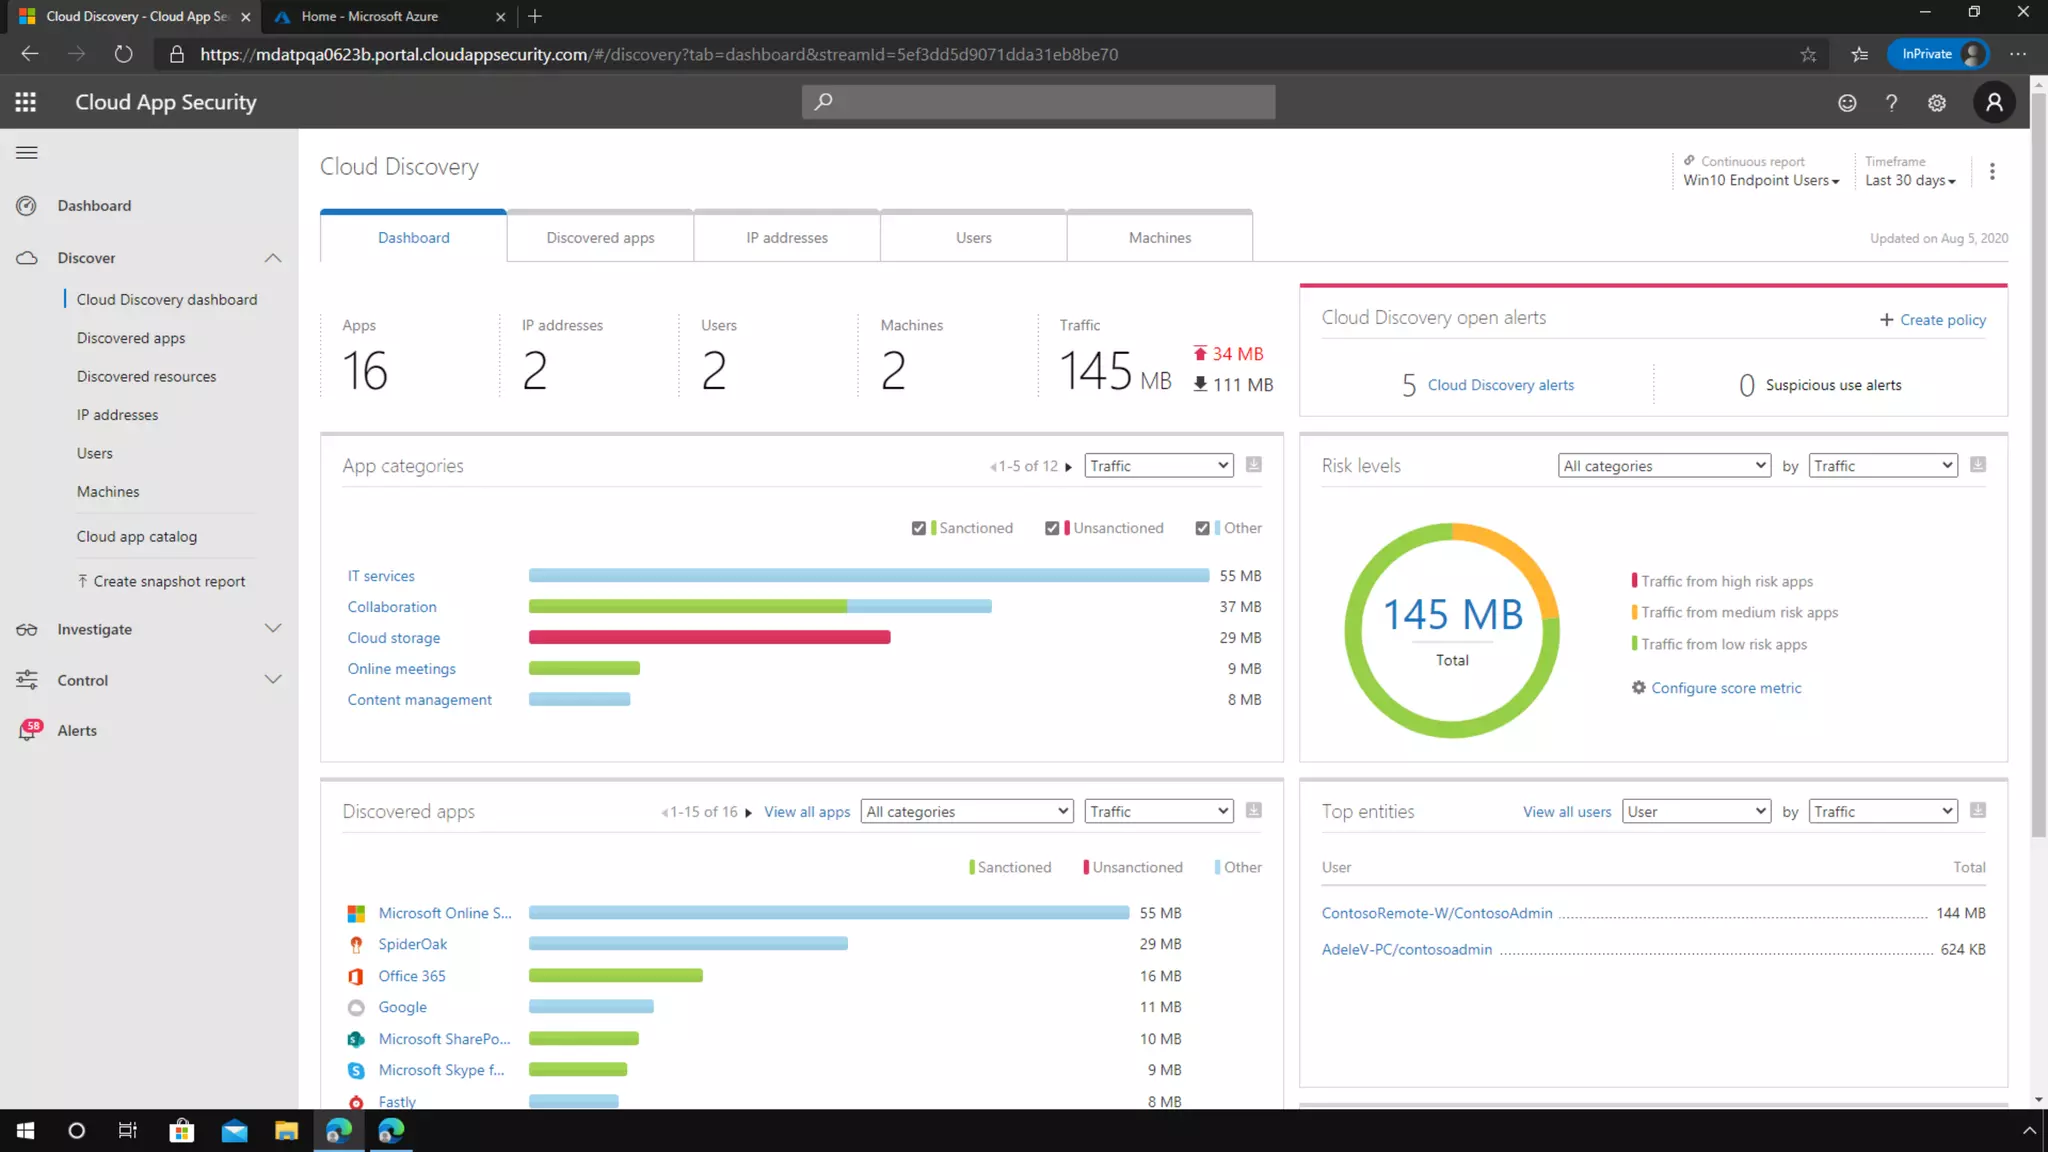Toggle the Other checkbox
2048x1152 pixels.
(x=1202, y=528)
